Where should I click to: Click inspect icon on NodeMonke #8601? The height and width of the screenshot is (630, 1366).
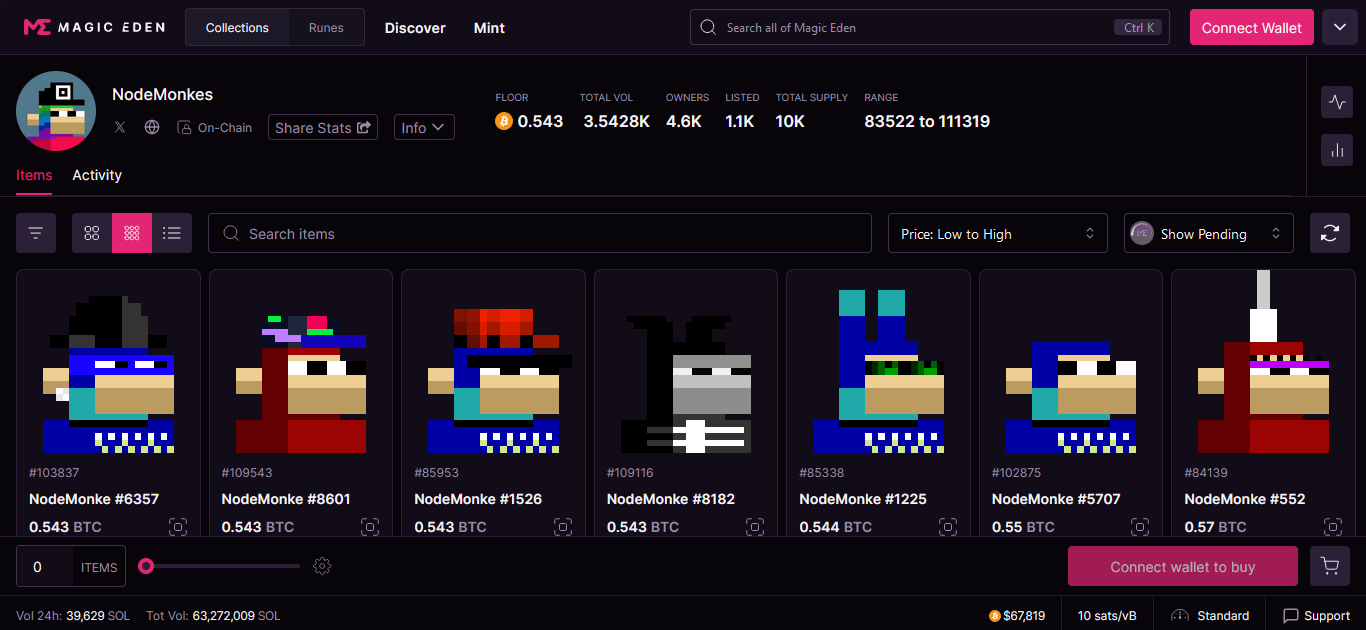(x=370, y=527)
